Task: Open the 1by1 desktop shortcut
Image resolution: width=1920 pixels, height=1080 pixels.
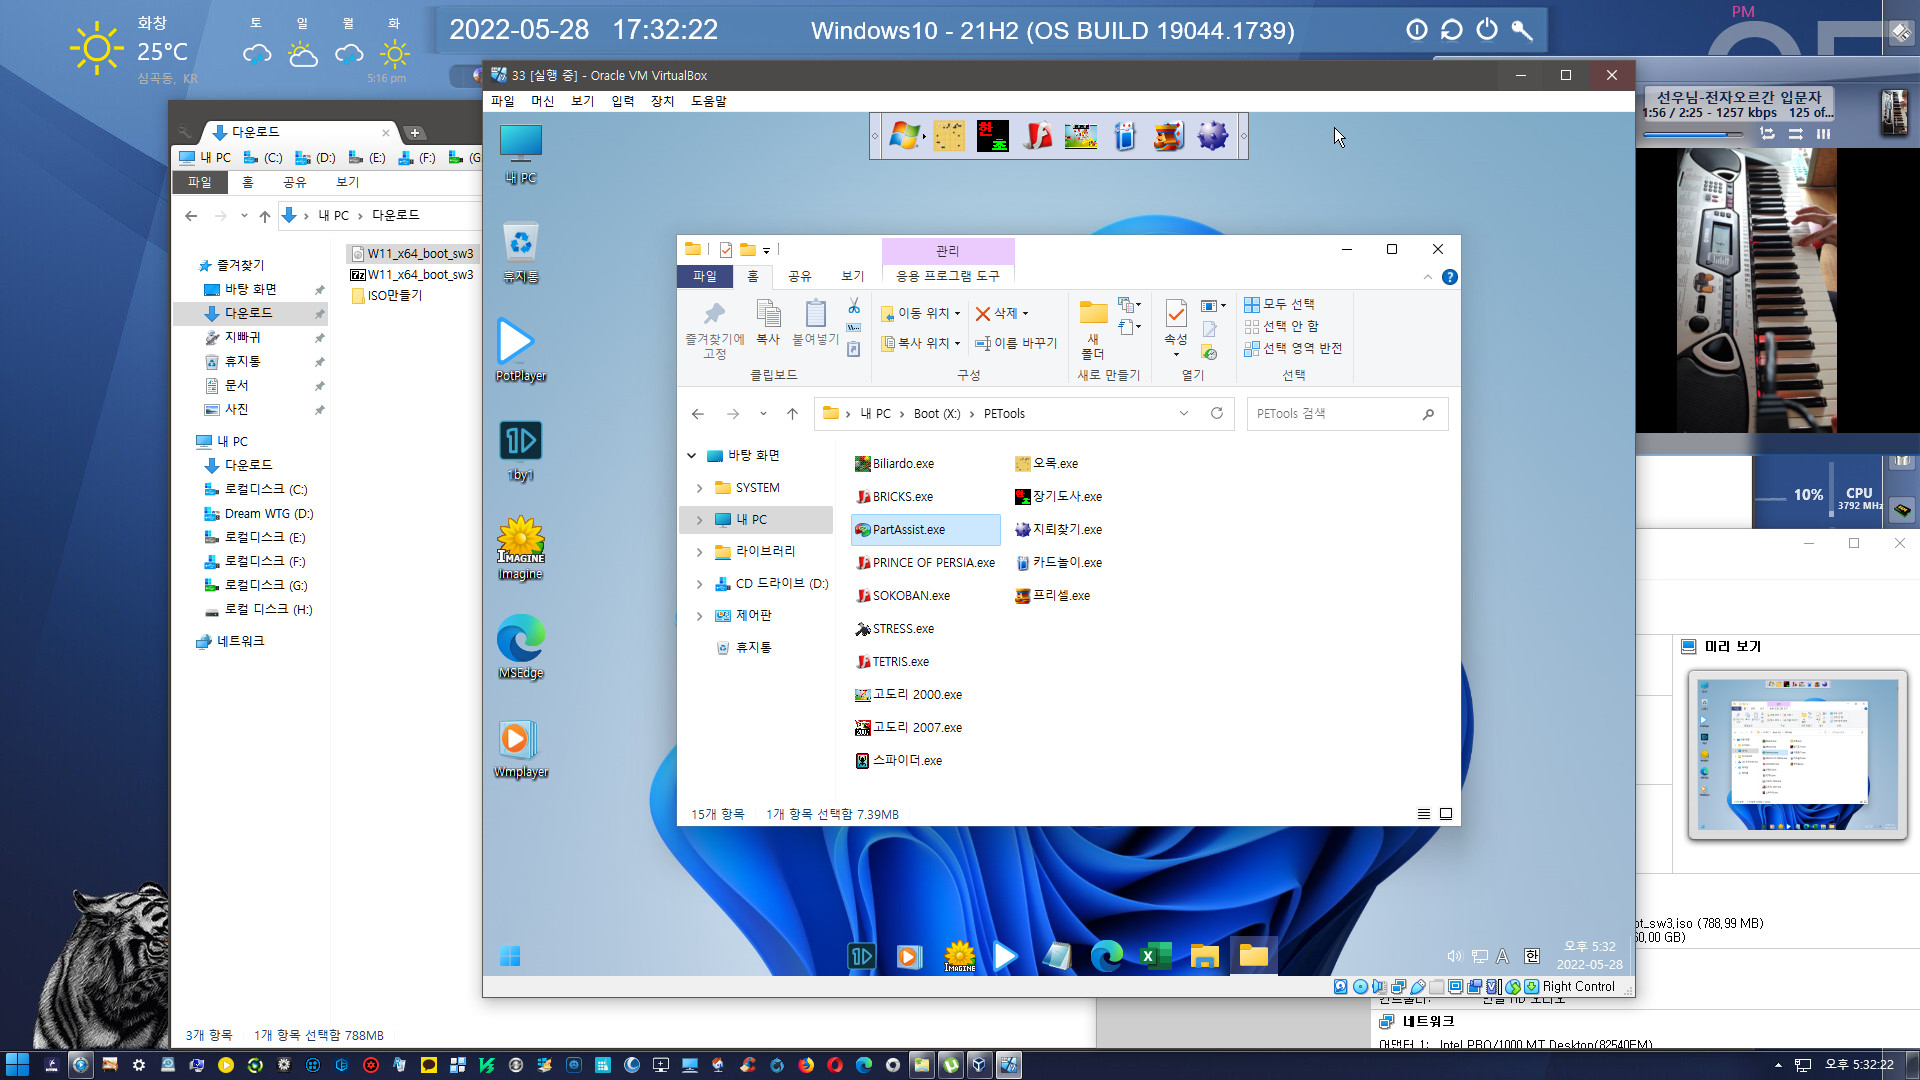Action: pos(520,449)
